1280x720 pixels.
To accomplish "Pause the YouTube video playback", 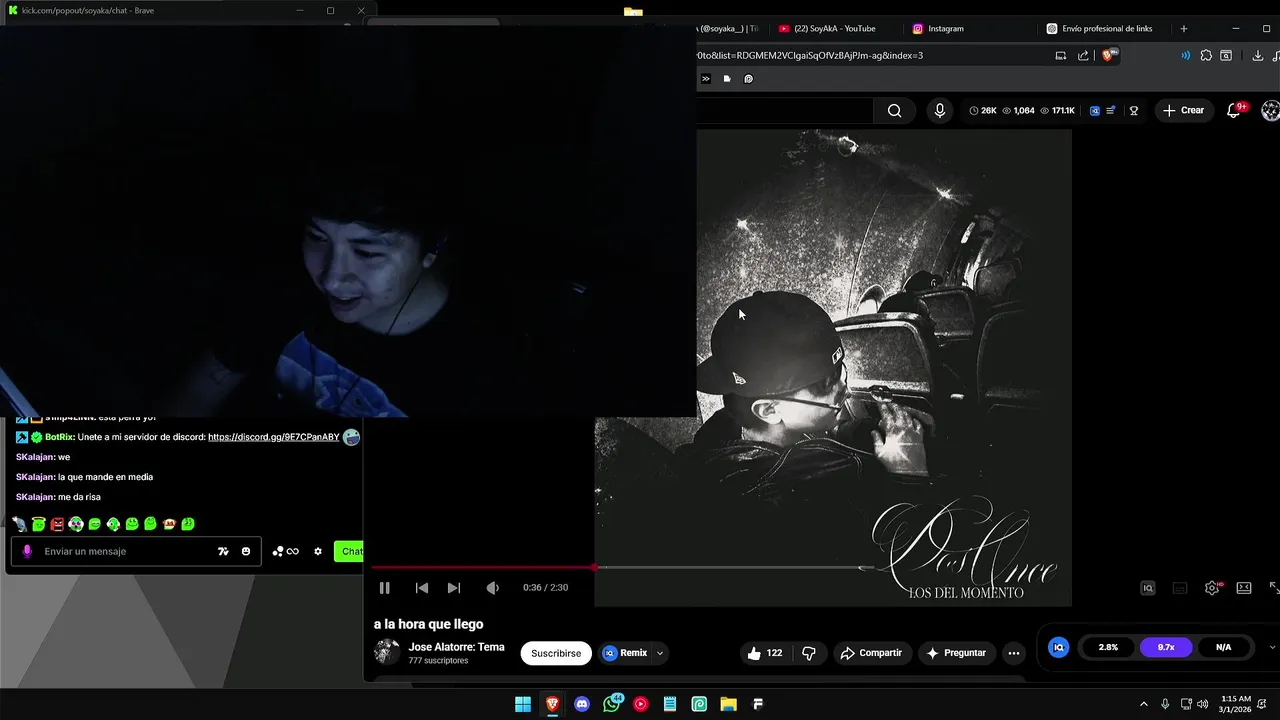I will [x=384, y=588].
